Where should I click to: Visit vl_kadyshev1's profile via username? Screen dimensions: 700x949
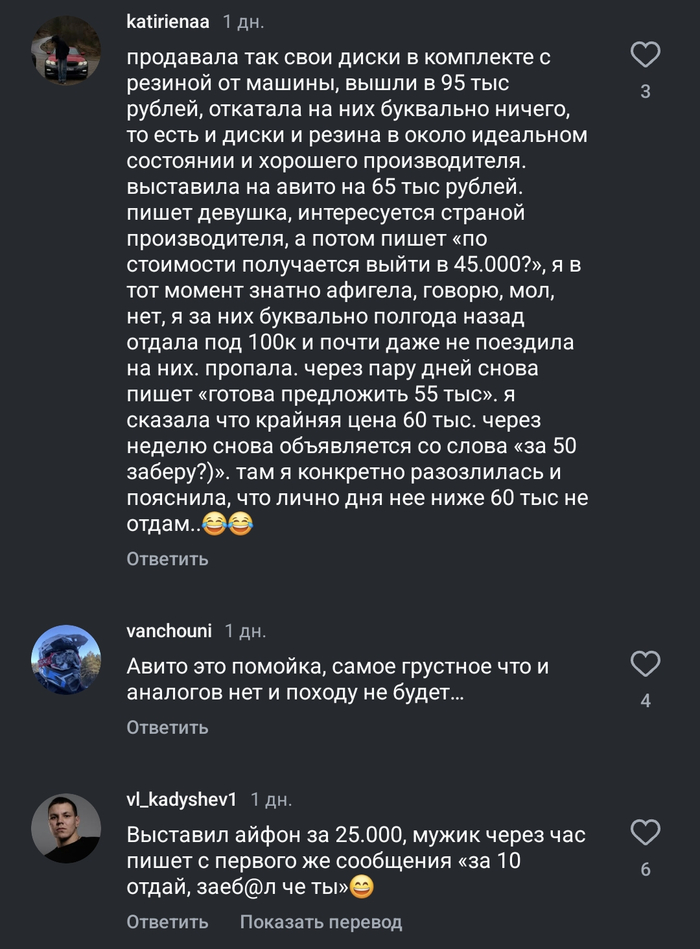pyautogui.click(x=182, y=800)
